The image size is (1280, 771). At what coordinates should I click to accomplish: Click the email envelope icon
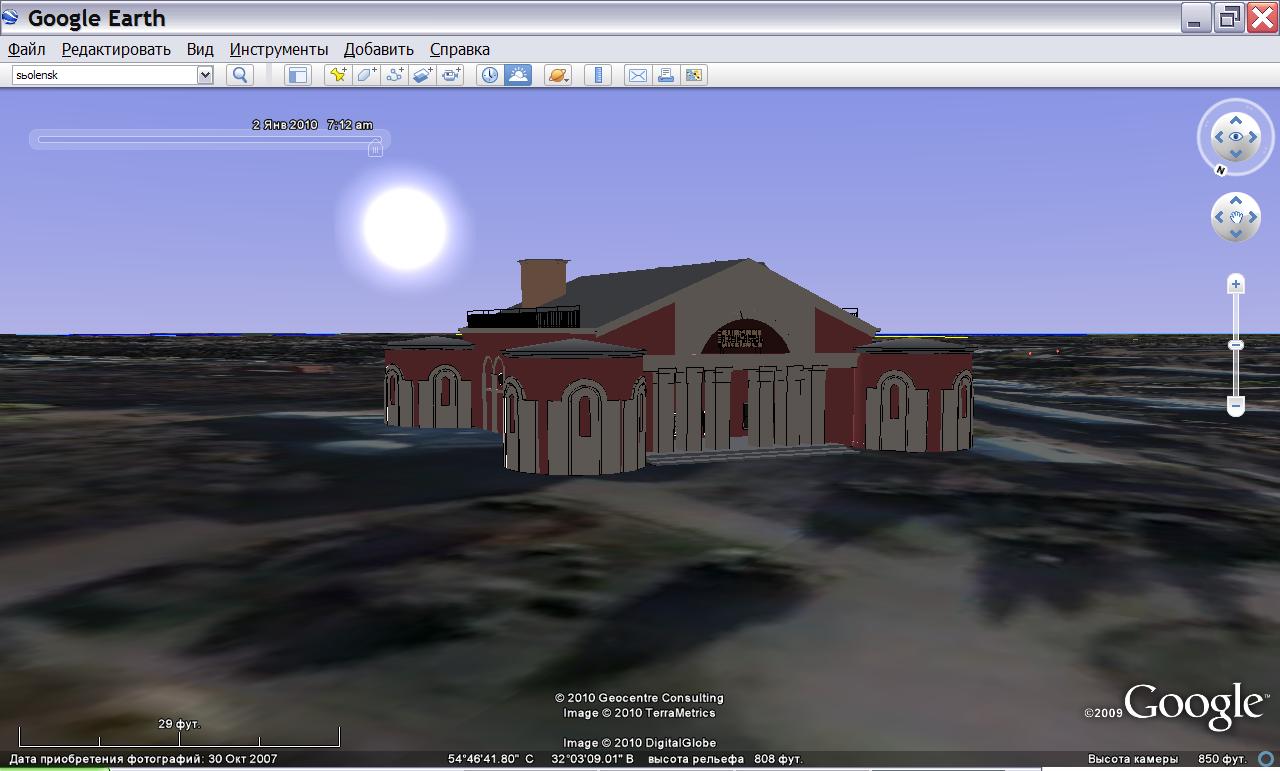pos(637,75)
